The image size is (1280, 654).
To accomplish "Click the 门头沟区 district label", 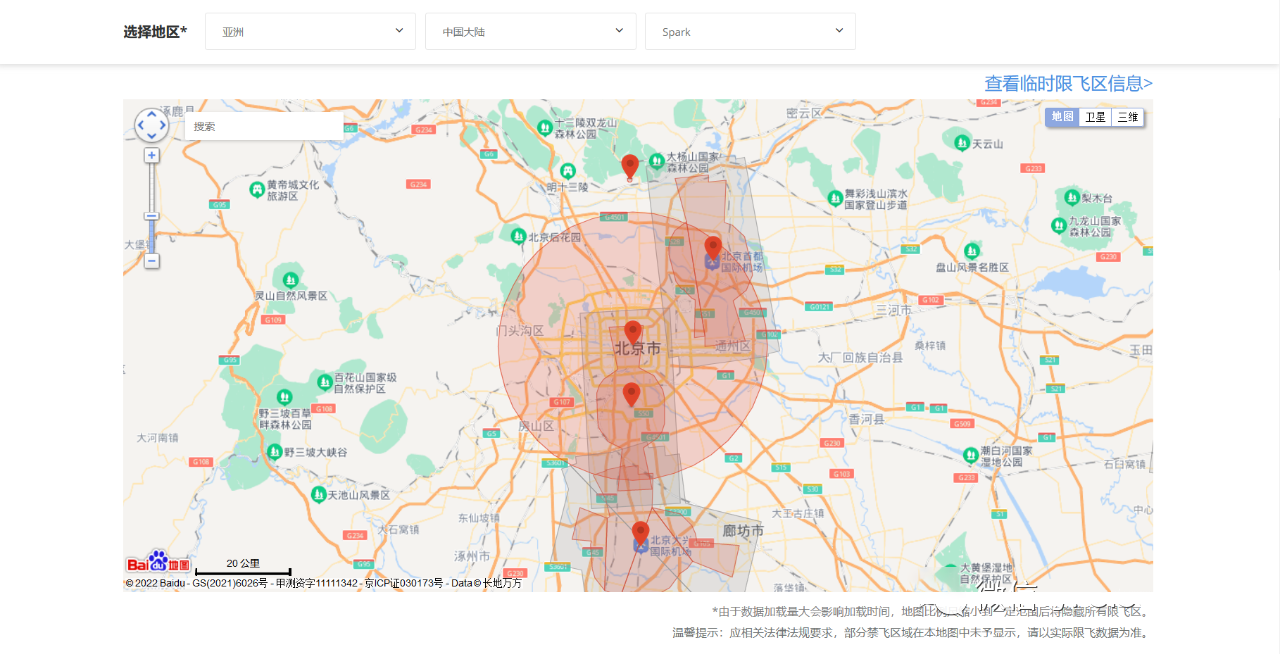I will pyautogui.click(x=519, y=331).
